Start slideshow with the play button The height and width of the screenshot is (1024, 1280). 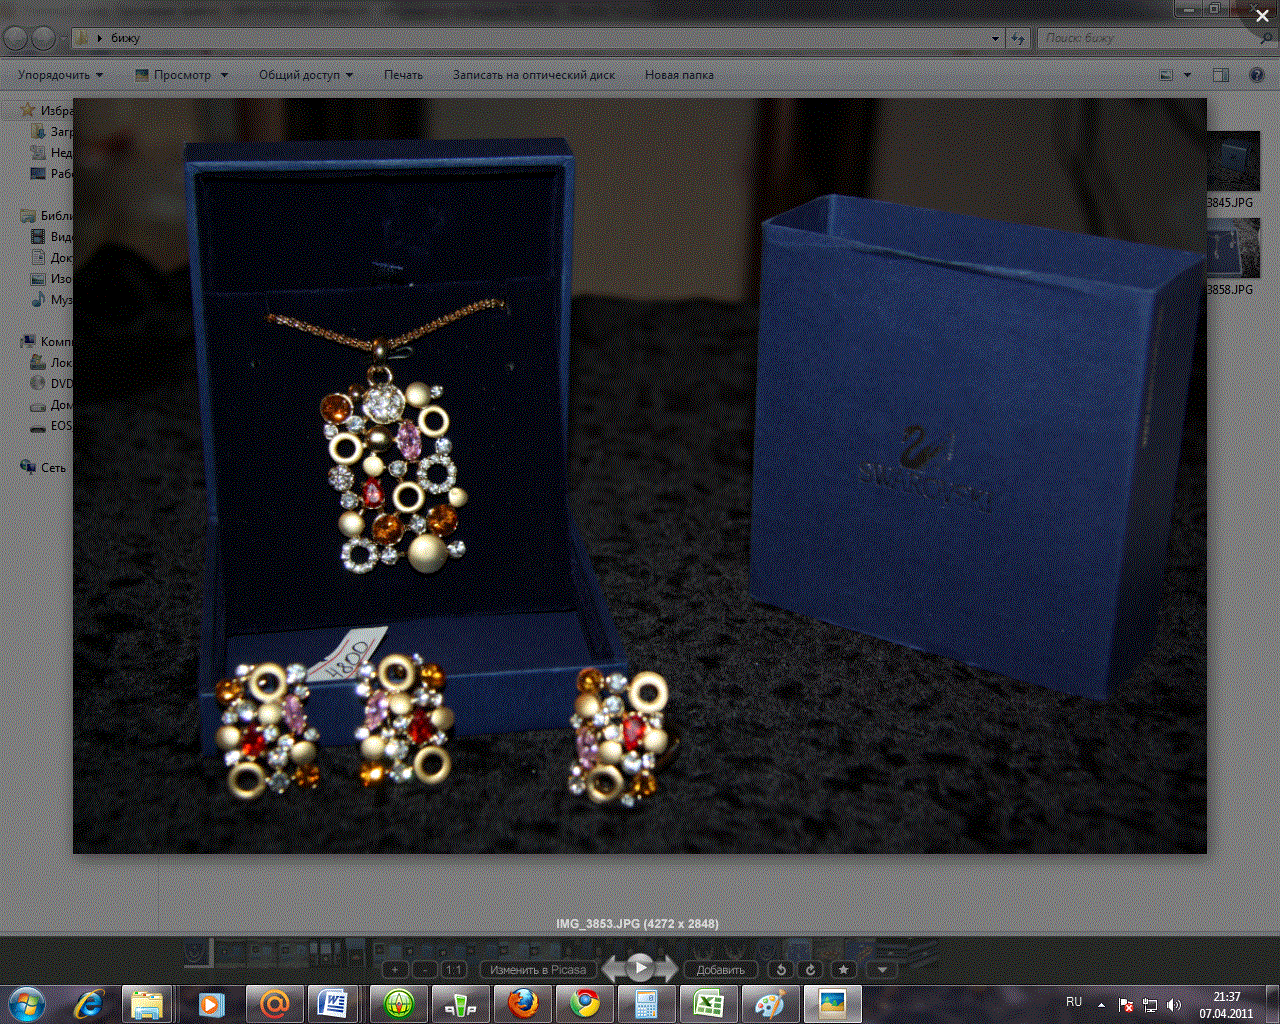coord(640,967)
